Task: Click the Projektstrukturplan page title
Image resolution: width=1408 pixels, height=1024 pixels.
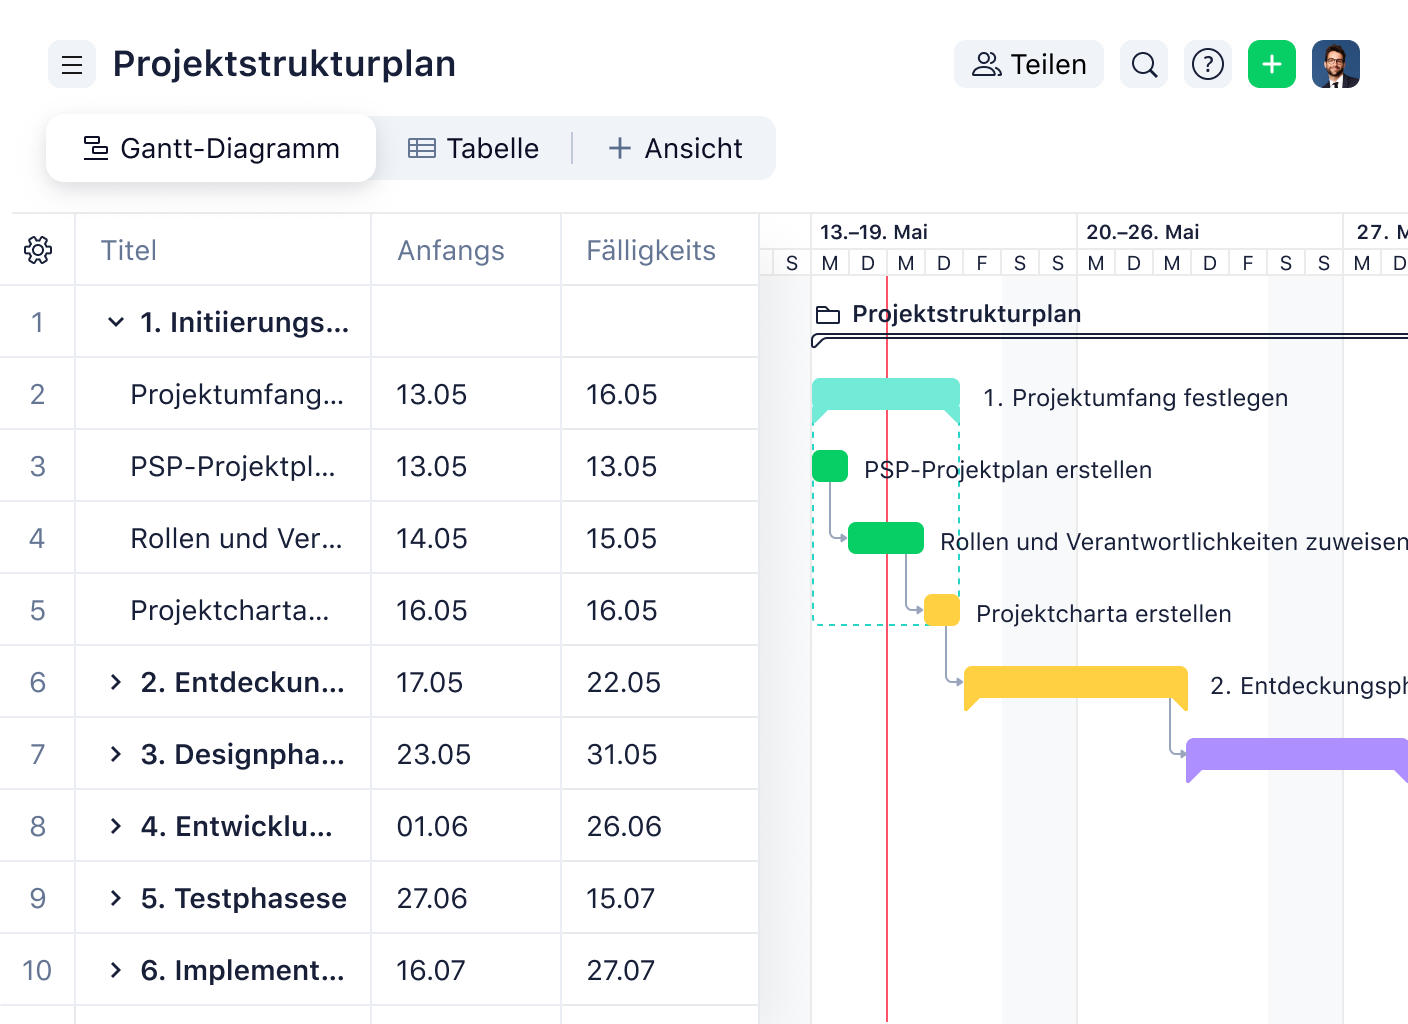Action: pos(284,64)
